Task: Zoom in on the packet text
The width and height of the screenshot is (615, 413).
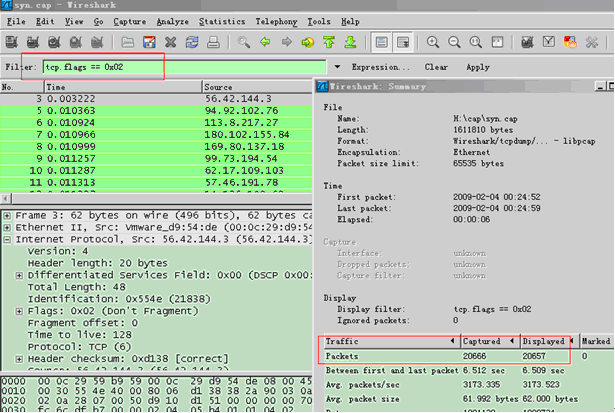Action: point(433,42)
